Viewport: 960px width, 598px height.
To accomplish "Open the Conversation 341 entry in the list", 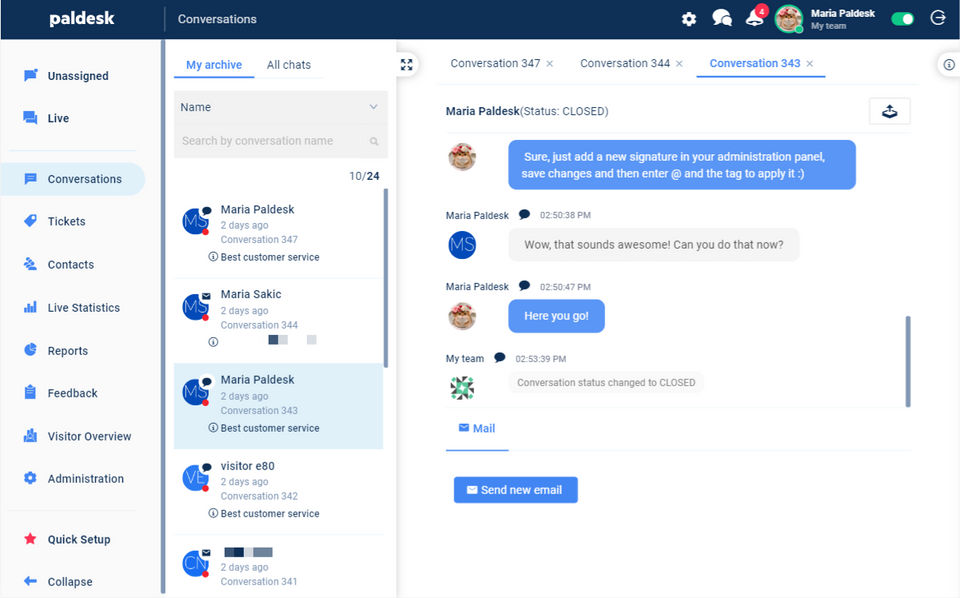I will coord(279,566).
